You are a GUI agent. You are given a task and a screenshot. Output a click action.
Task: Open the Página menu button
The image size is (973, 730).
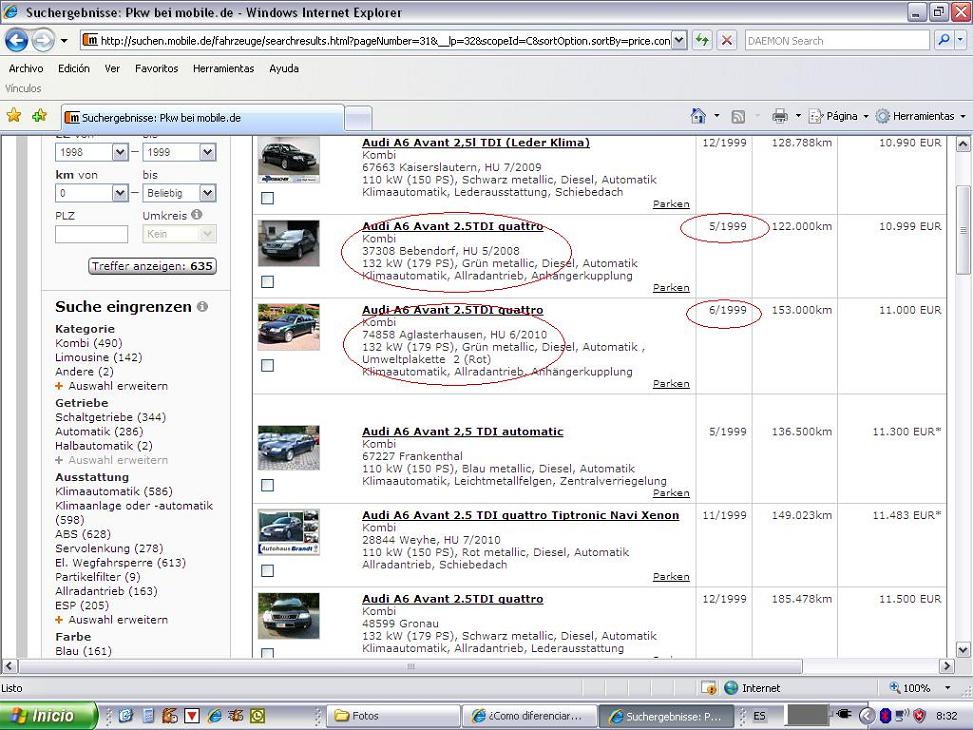(x=838, y=116)
